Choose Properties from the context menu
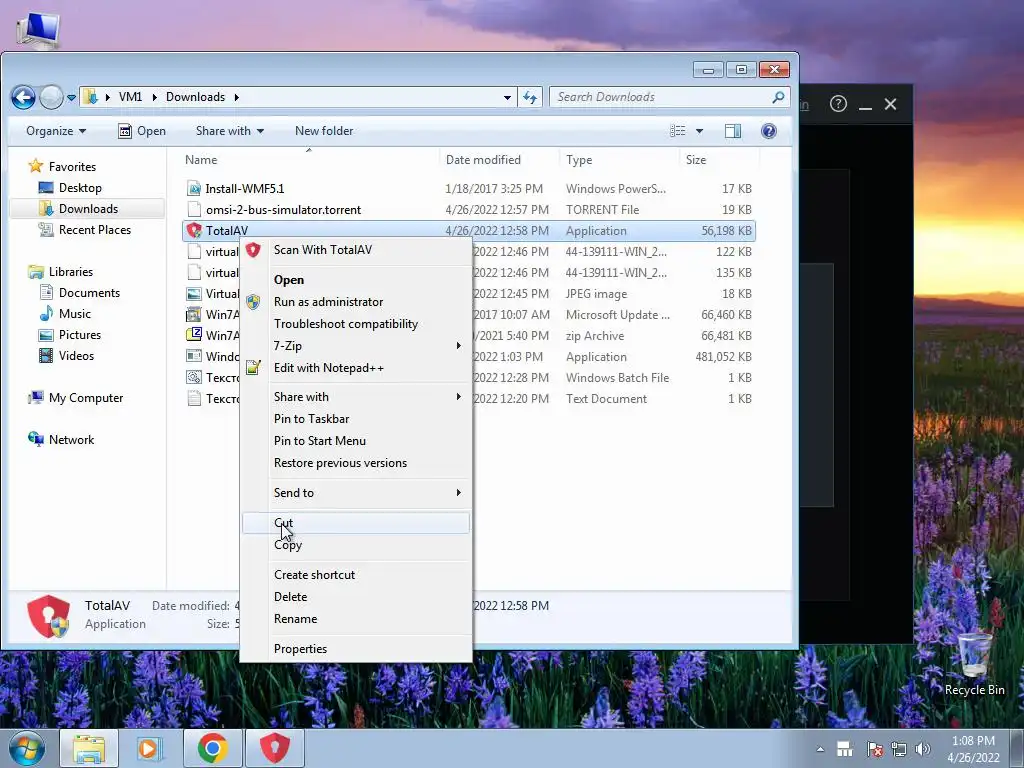This screenshot has width=1024, height=768. point(357,649)
